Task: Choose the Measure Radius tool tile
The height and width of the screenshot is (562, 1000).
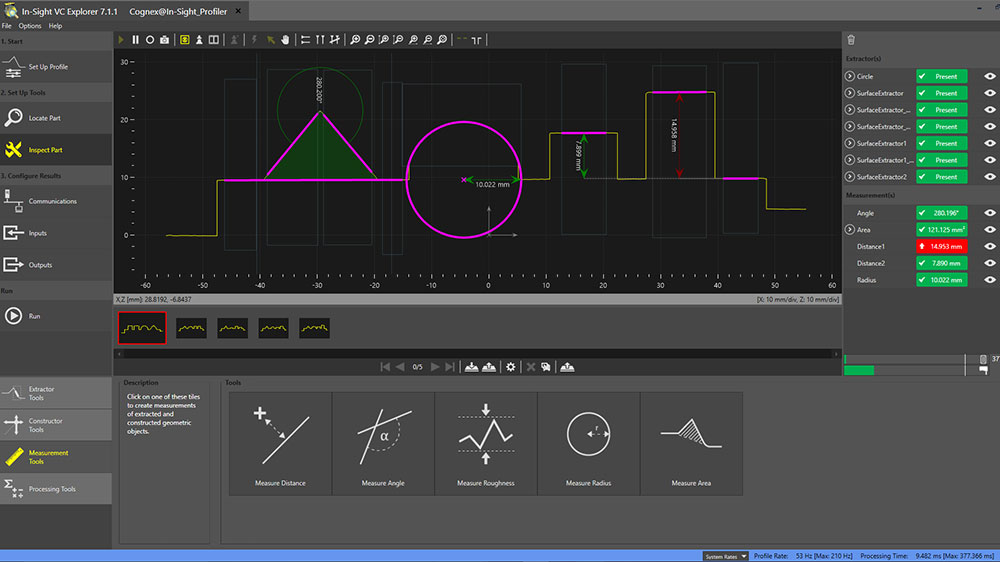Action: (x=589, y=443)
